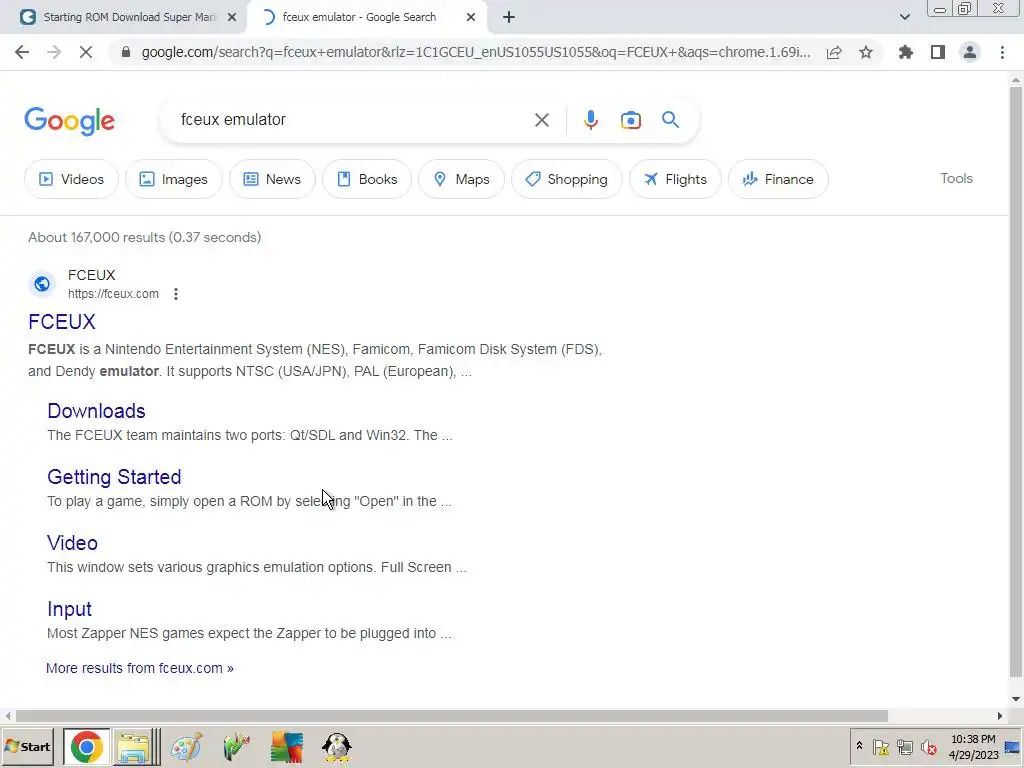
Task: Open Chrome three-dot menu
Action: tap(1002, 52)
